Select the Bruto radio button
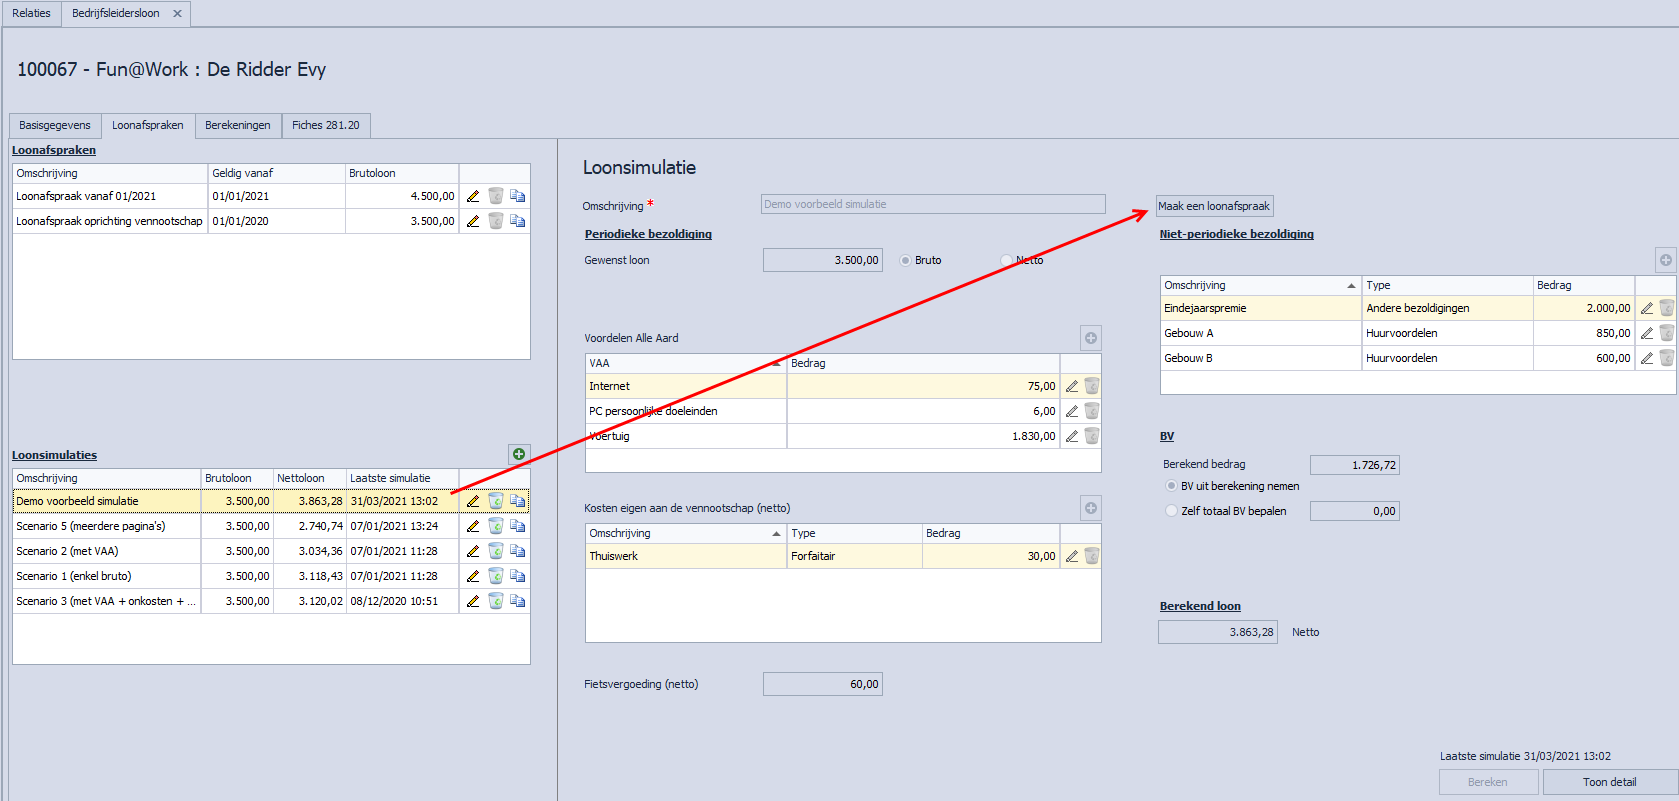The width and height of the screenshot is (1679, 801). tap(906, 260)
